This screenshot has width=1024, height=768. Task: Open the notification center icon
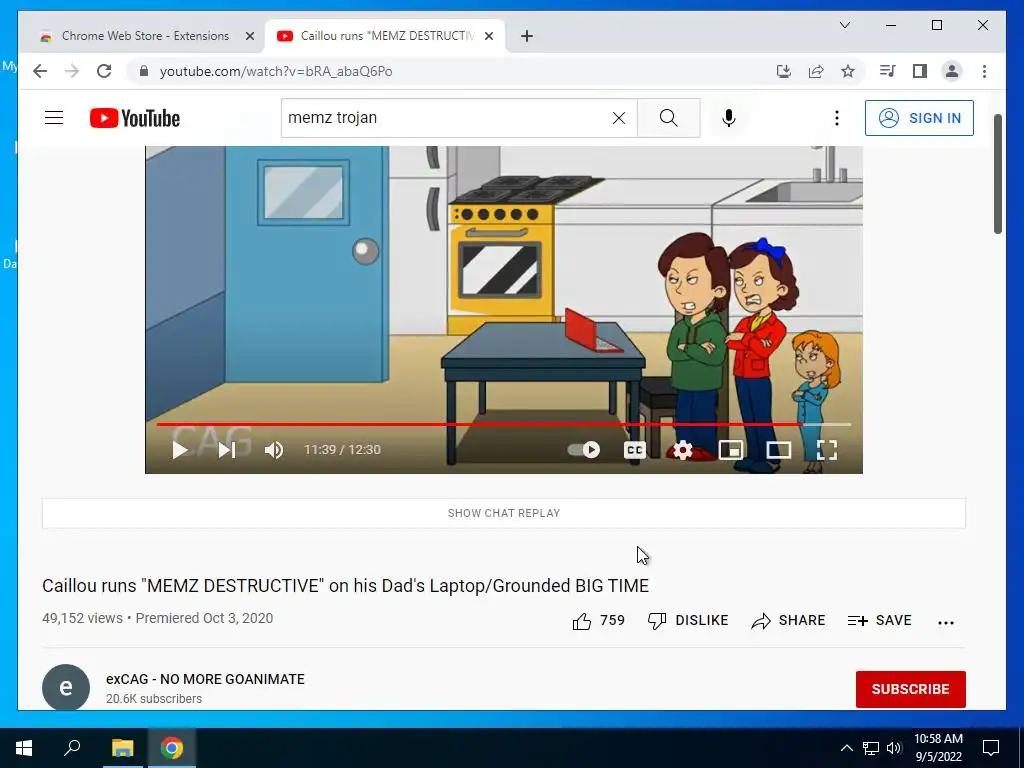point(991,748)
